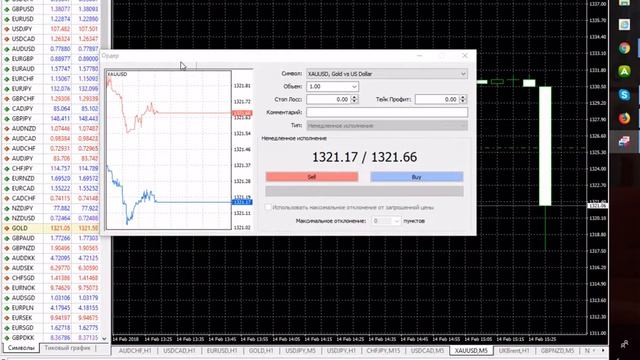The image size is (640, 360).
Task: Sell XAUUSD at 1321.17
Action: pos(312,177)
